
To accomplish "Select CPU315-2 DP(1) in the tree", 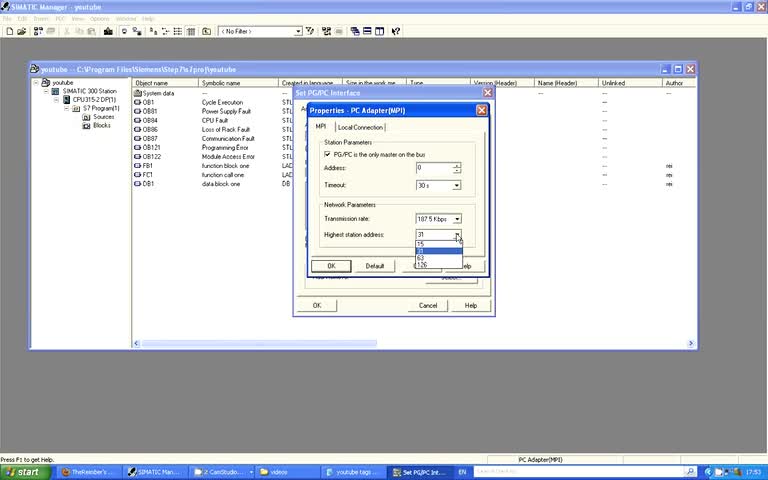I will coord(94,99).
